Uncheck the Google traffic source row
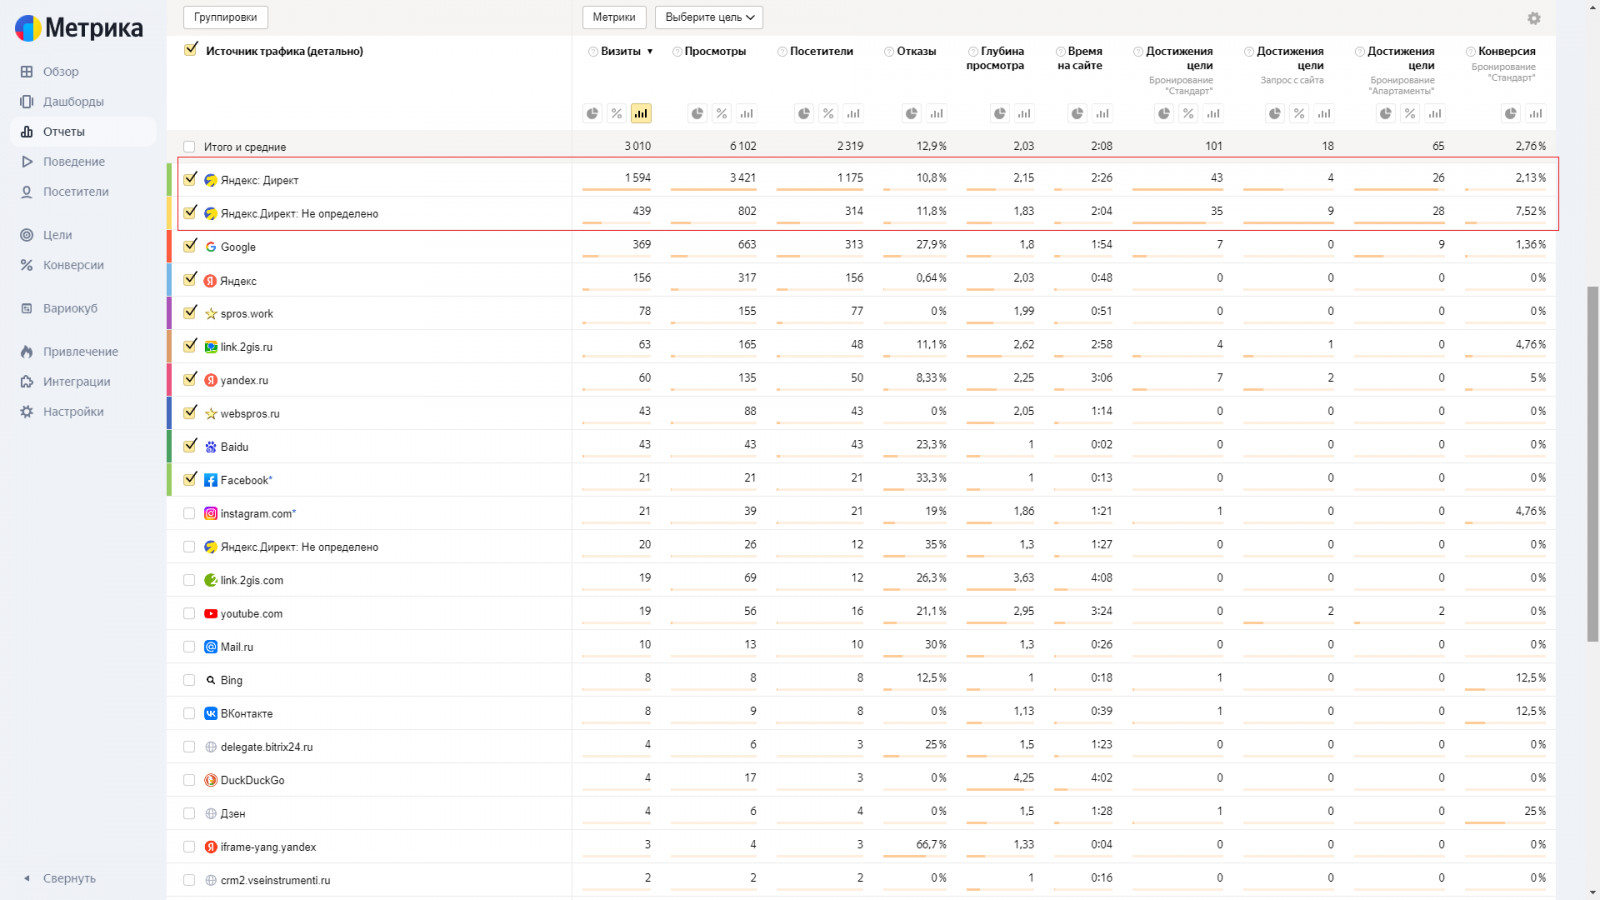The image size is (1600, 900). pos(190,245)
